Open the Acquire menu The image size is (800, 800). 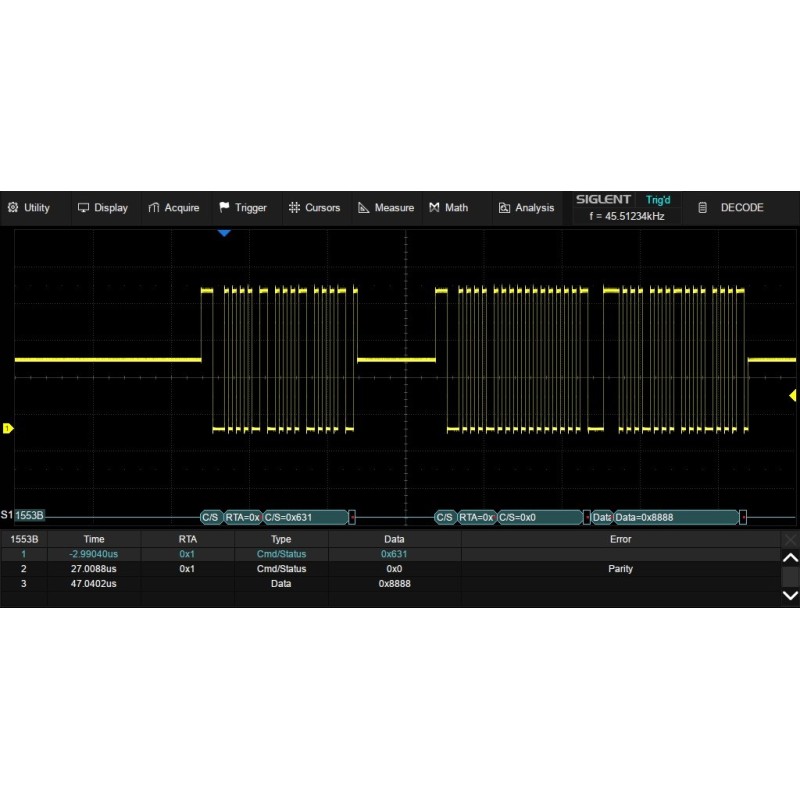click(x=173, y=208)
